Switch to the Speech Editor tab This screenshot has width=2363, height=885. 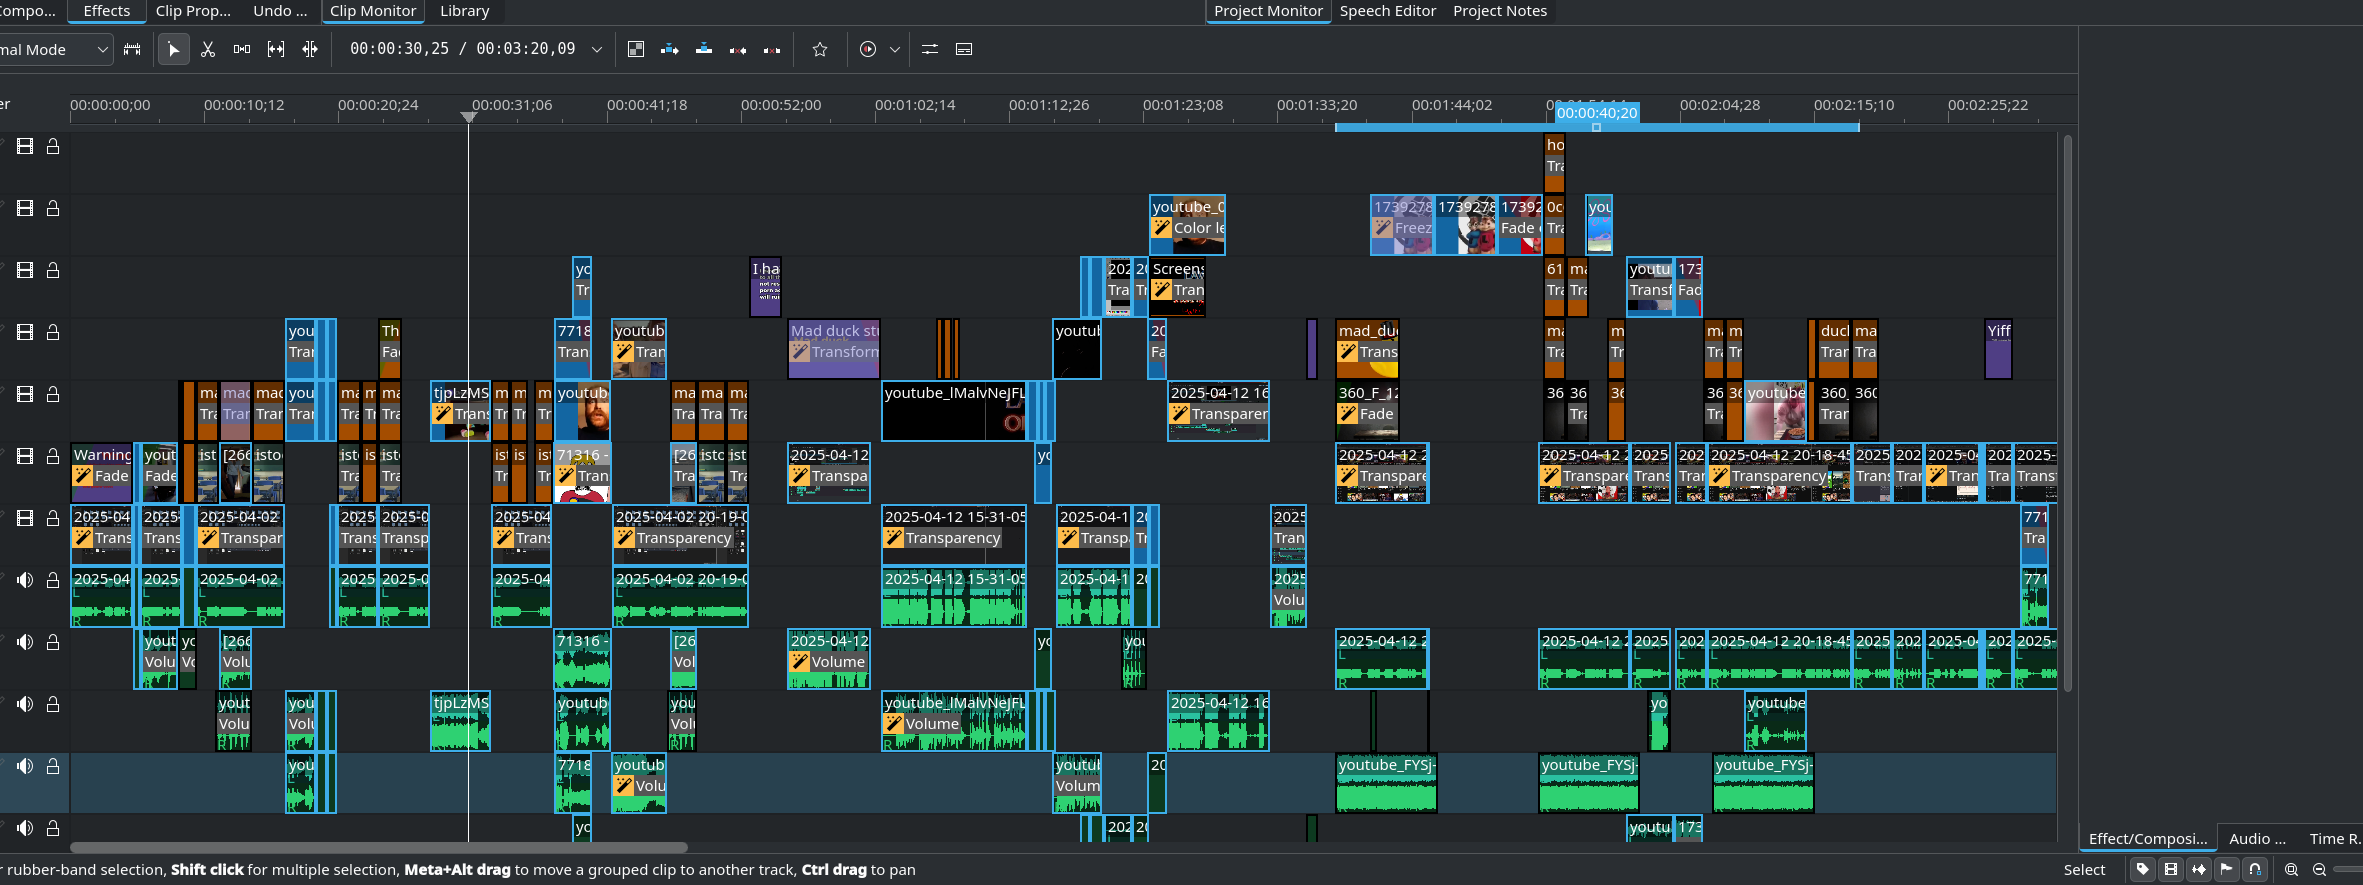click(1387, 11)
